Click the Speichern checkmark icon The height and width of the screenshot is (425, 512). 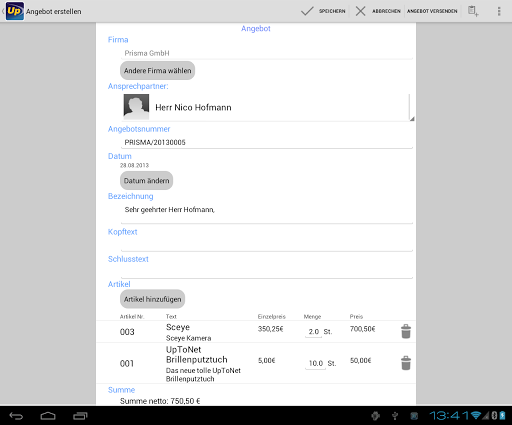[x=307, y=11]
